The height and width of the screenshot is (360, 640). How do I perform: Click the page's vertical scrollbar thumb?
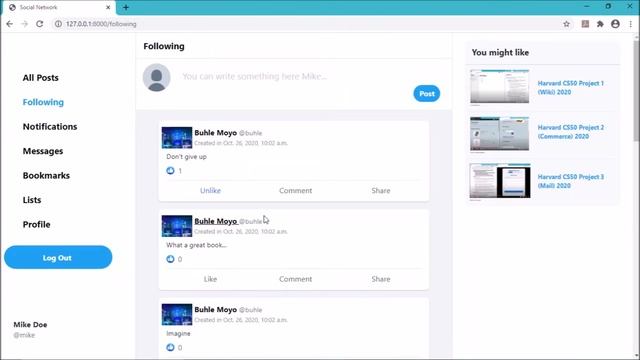(636, 90)
